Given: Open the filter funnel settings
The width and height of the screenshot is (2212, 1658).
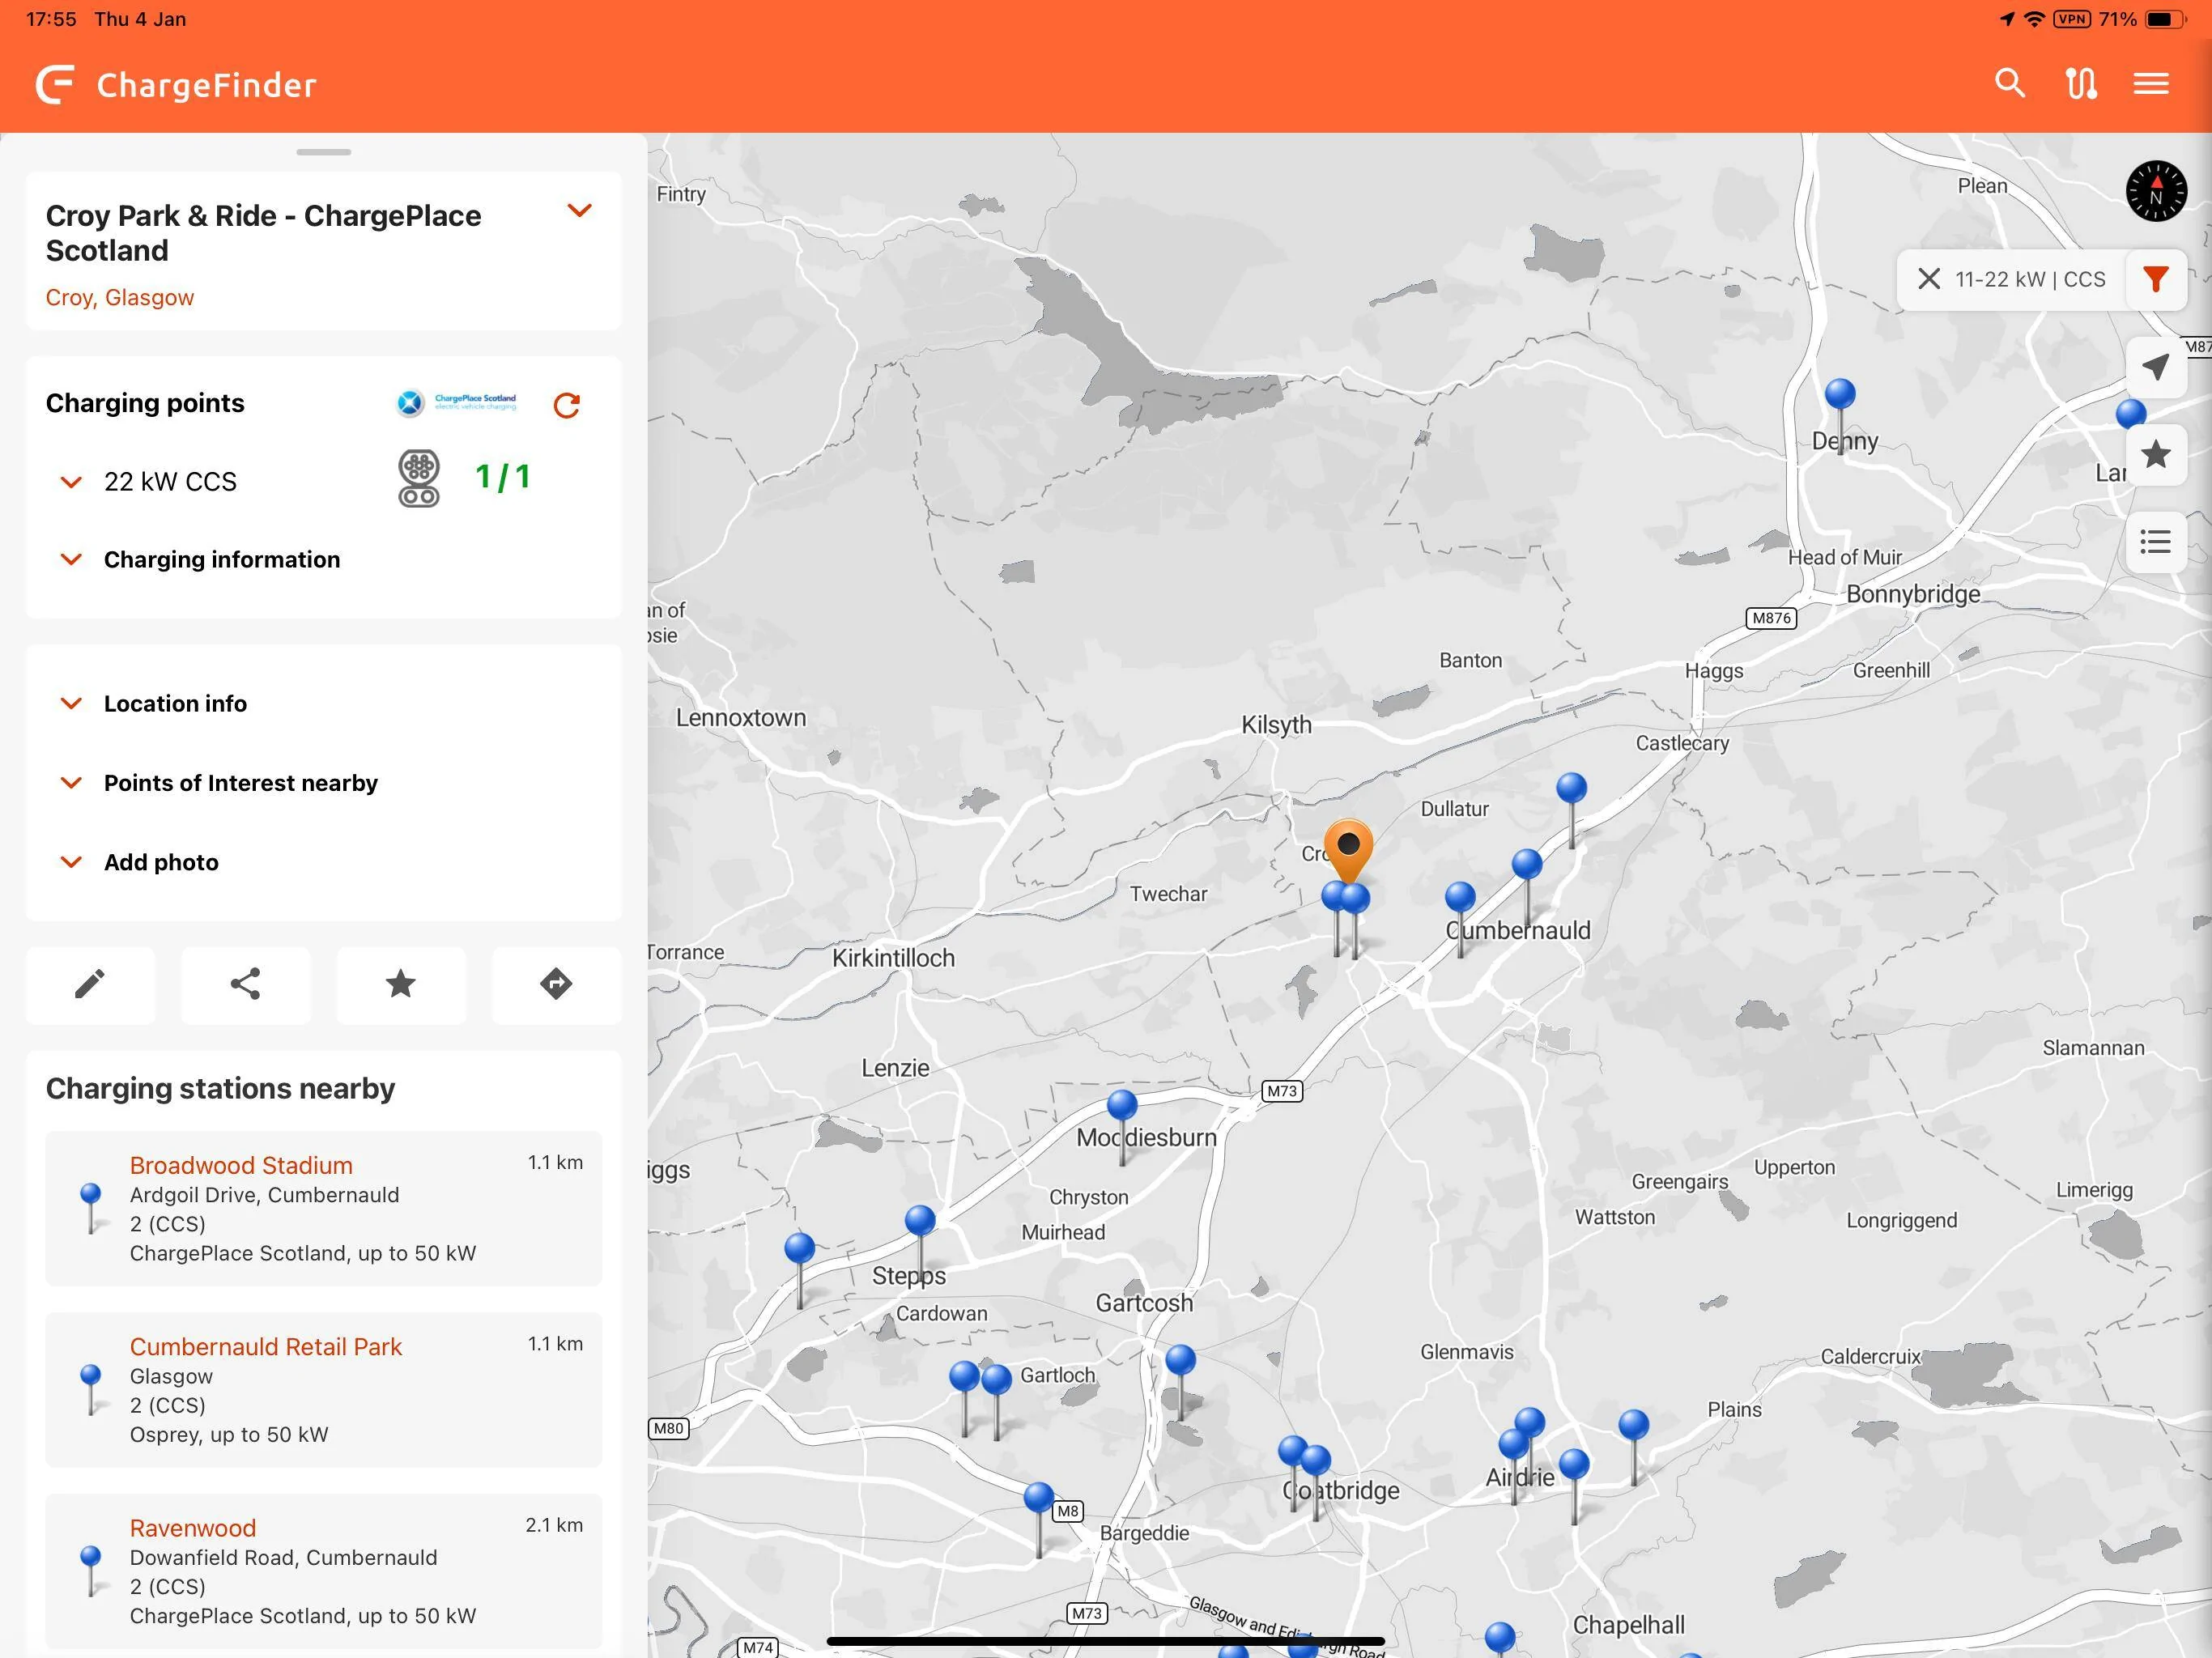Looking at the screenshot, I should (x=2156, y=279).
